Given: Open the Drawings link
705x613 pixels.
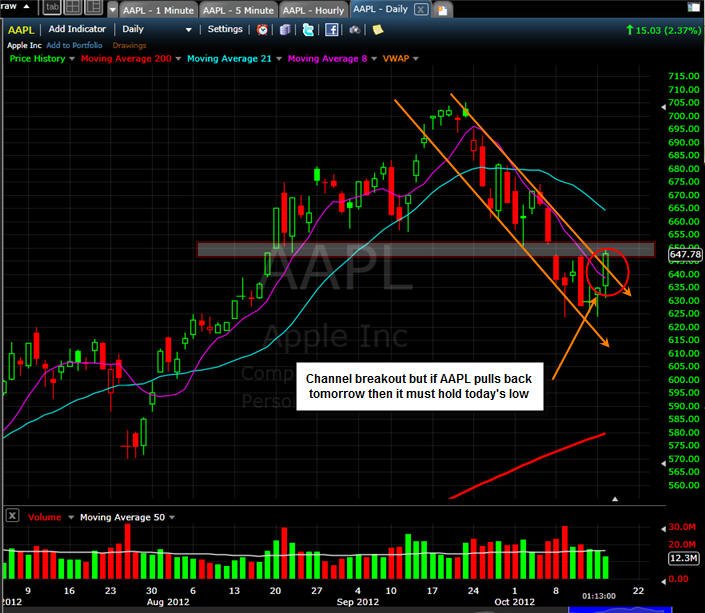Looking at the screenshot, I should tap(129, 45).
